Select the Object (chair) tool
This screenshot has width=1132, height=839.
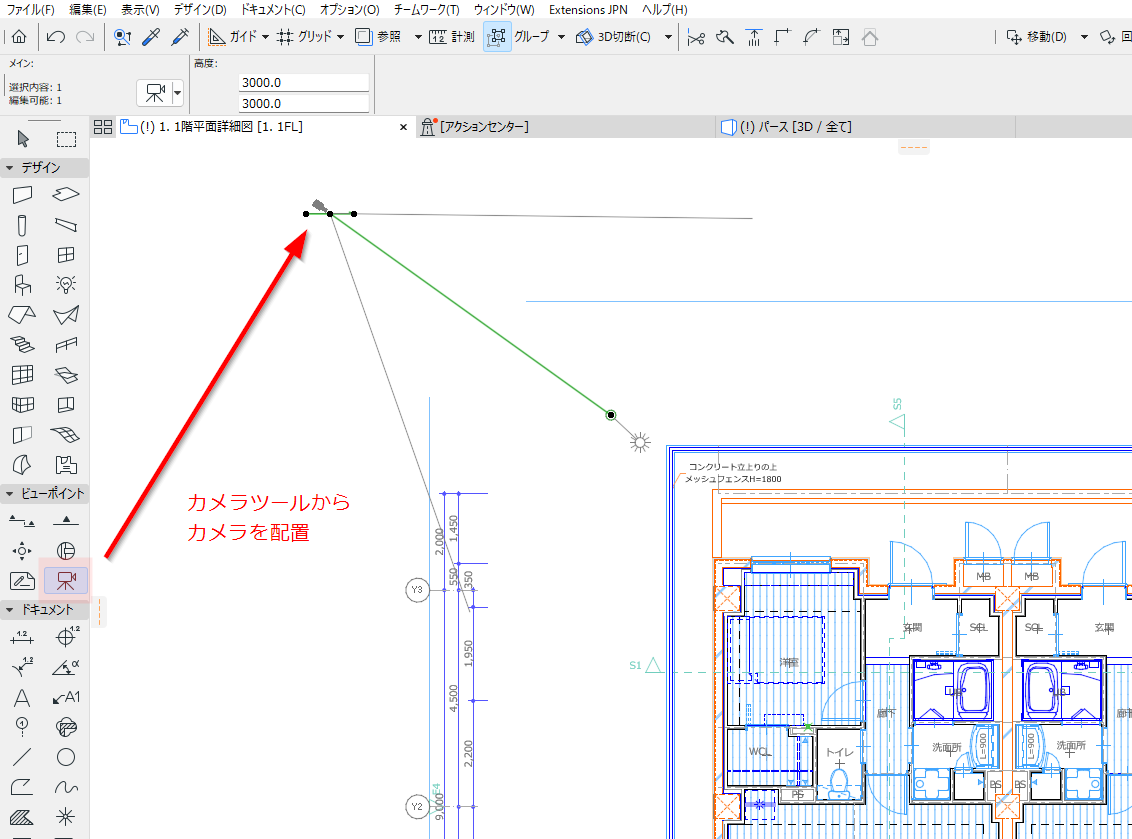pos(22,285)
